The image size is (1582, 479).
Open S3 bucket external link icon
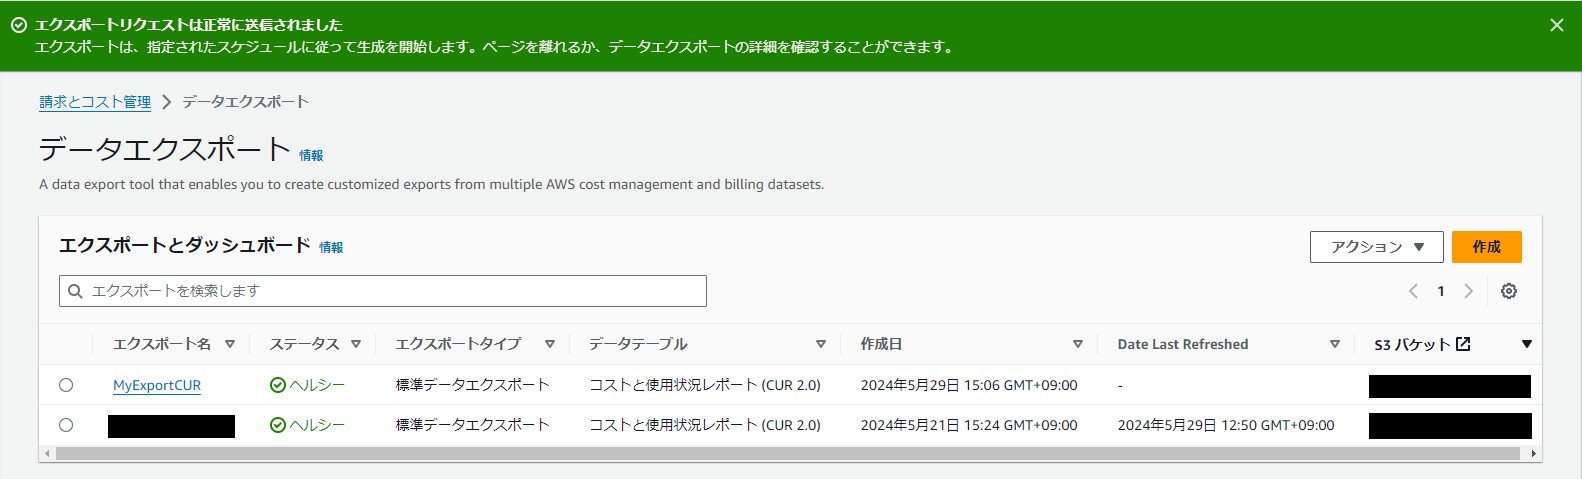click(1463, 344)
